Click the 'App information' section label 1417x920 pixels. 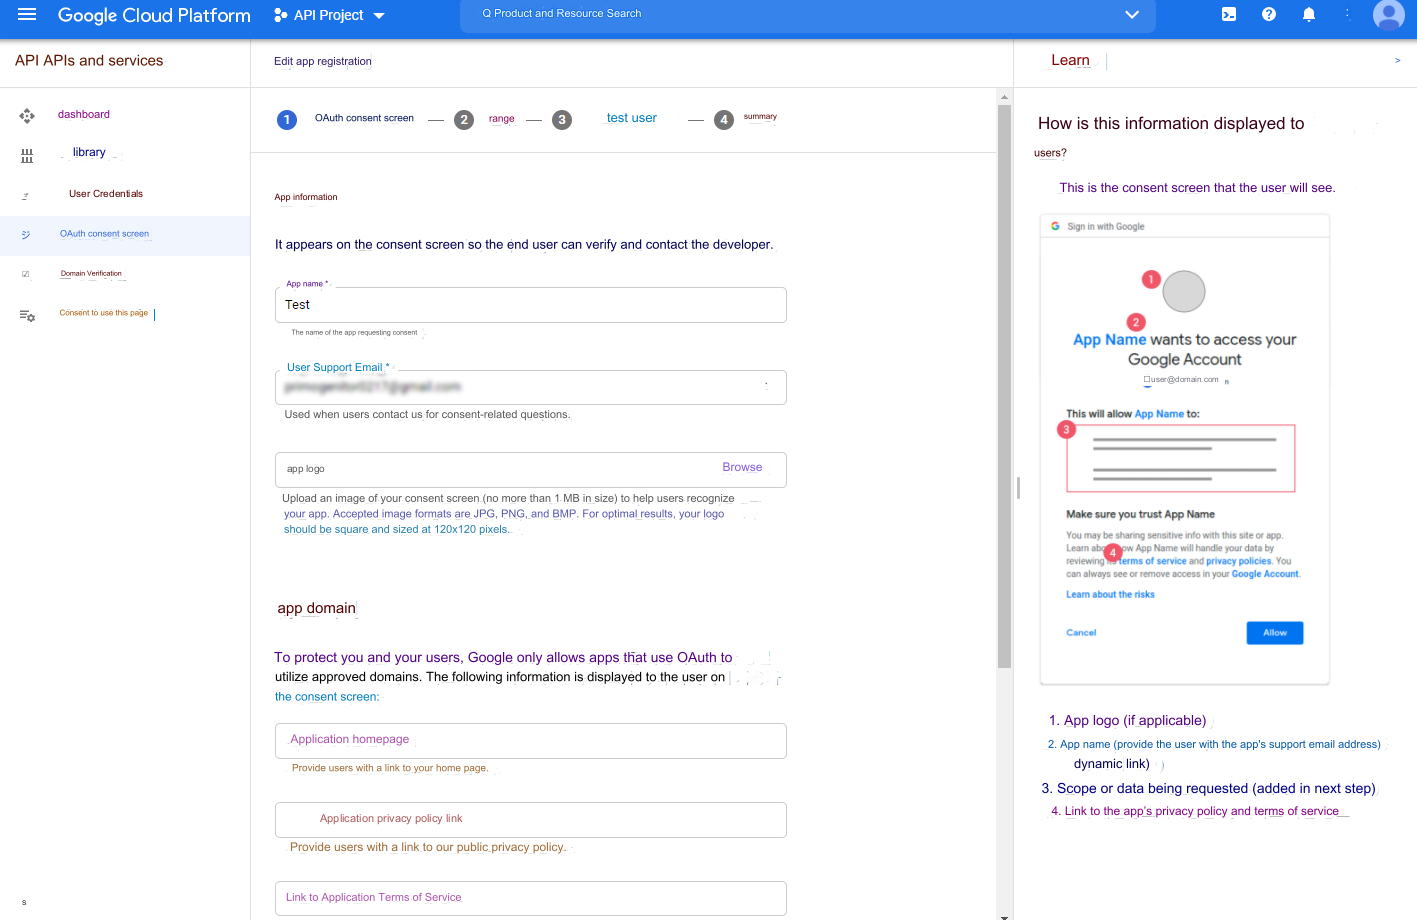[306, 197]
